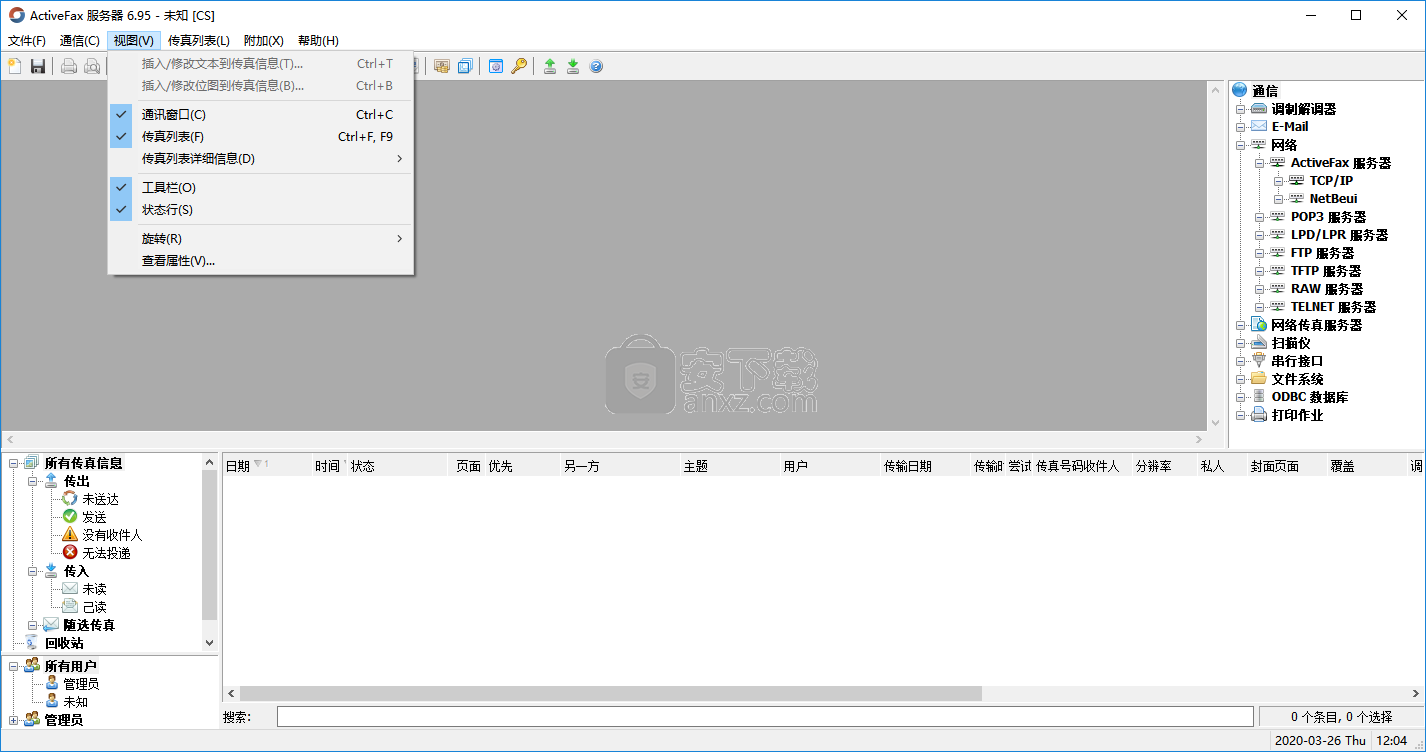Sort by the 用户 column header
This screenshot has height=752, width=1426.
tap(830, 466)
